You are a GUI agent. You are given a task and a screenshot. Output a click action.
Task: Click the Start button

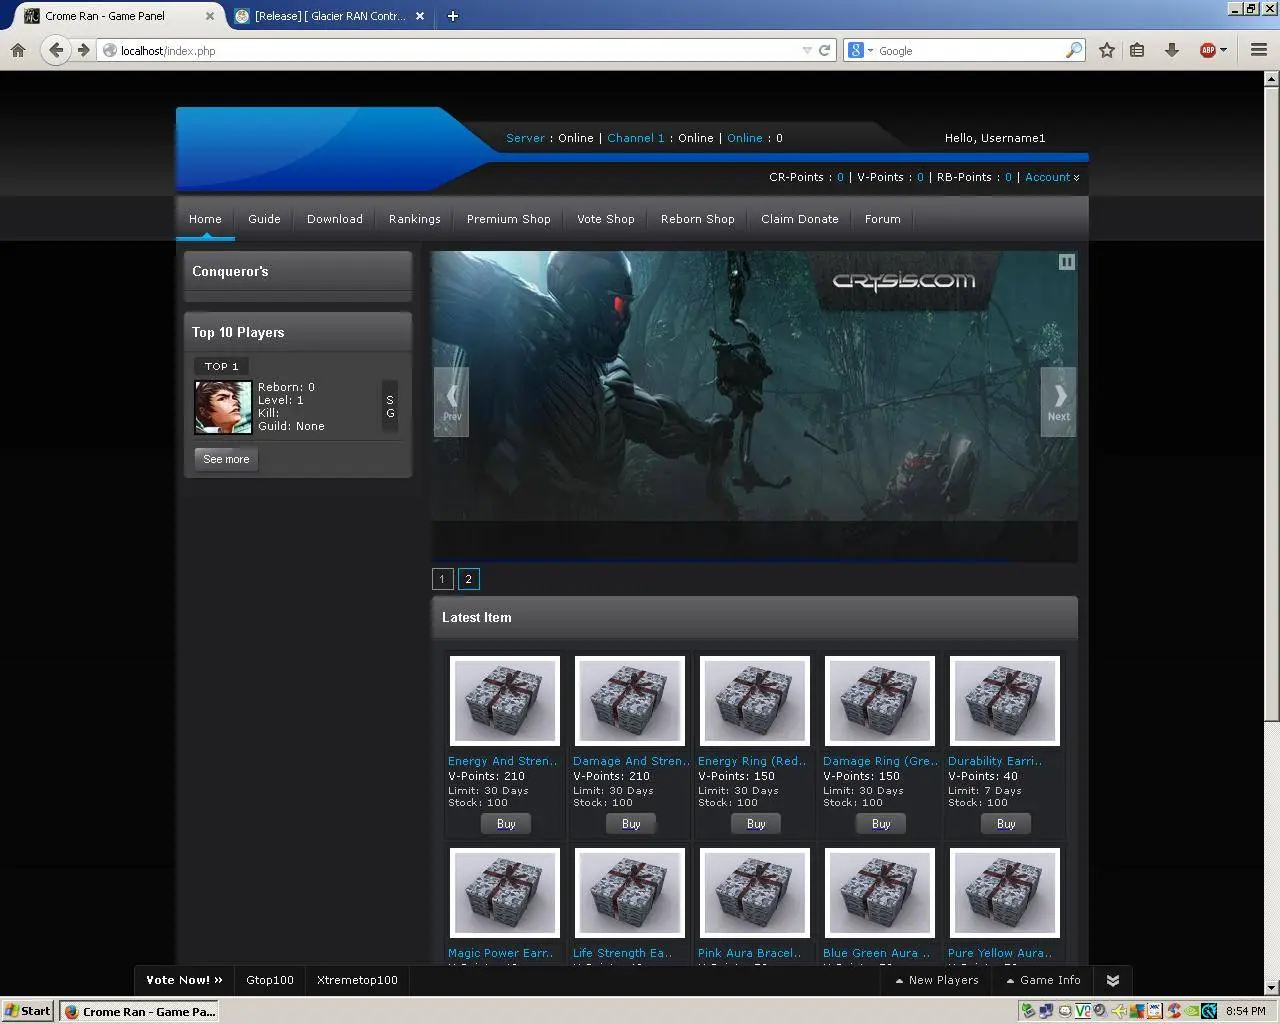(x=27, y=1011)
